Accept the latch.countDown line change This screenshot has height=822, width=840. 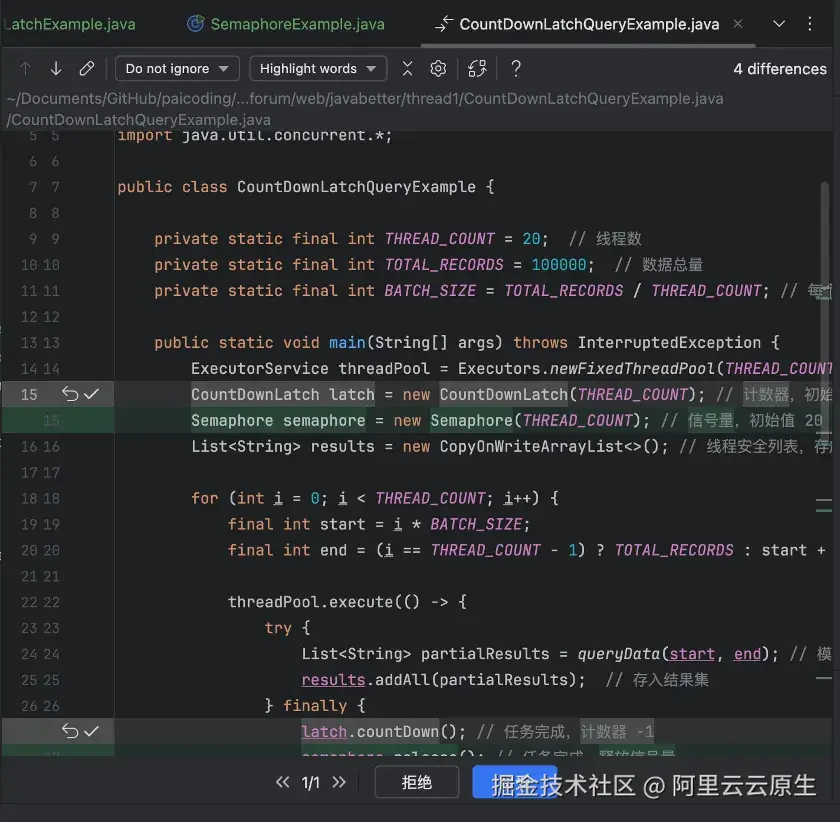(x=92, y=731)
